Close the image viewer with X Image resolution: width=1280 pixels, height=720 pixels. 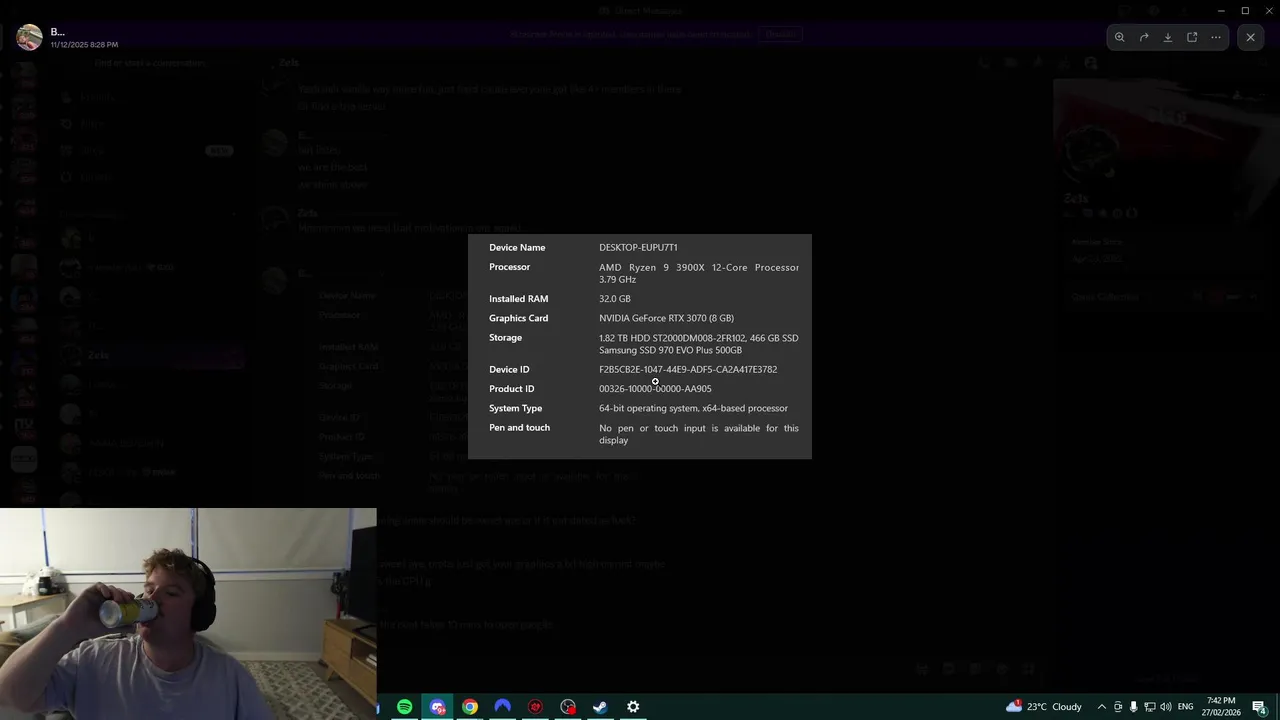pyautogui.click(x=1250, y=37)
